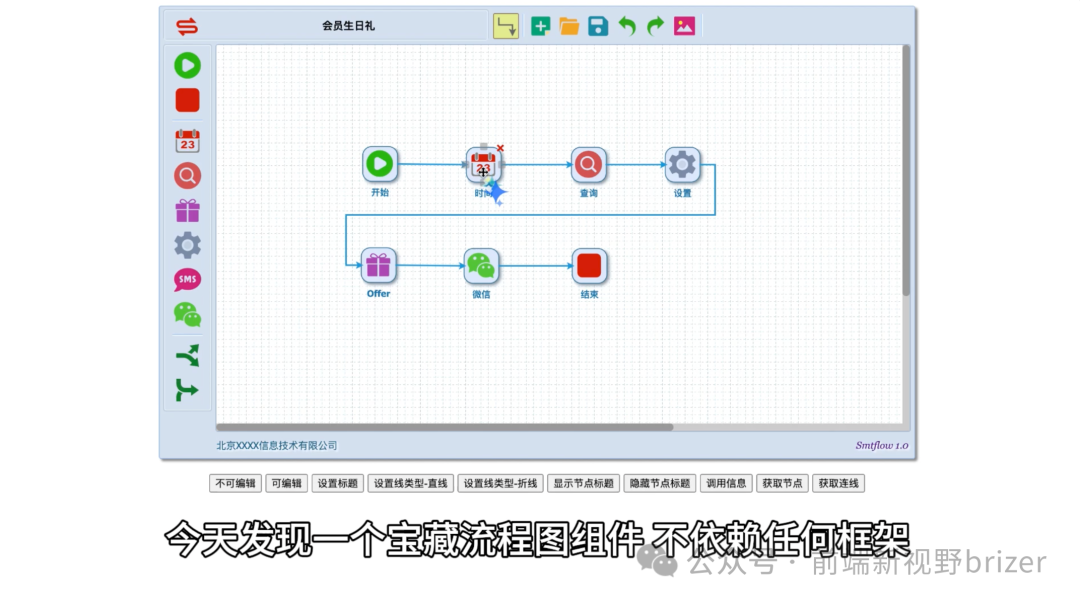The image size is (1080, 605).
Task: Select the 设置 settings node on canvas
Action: click(x=682, y=165)
